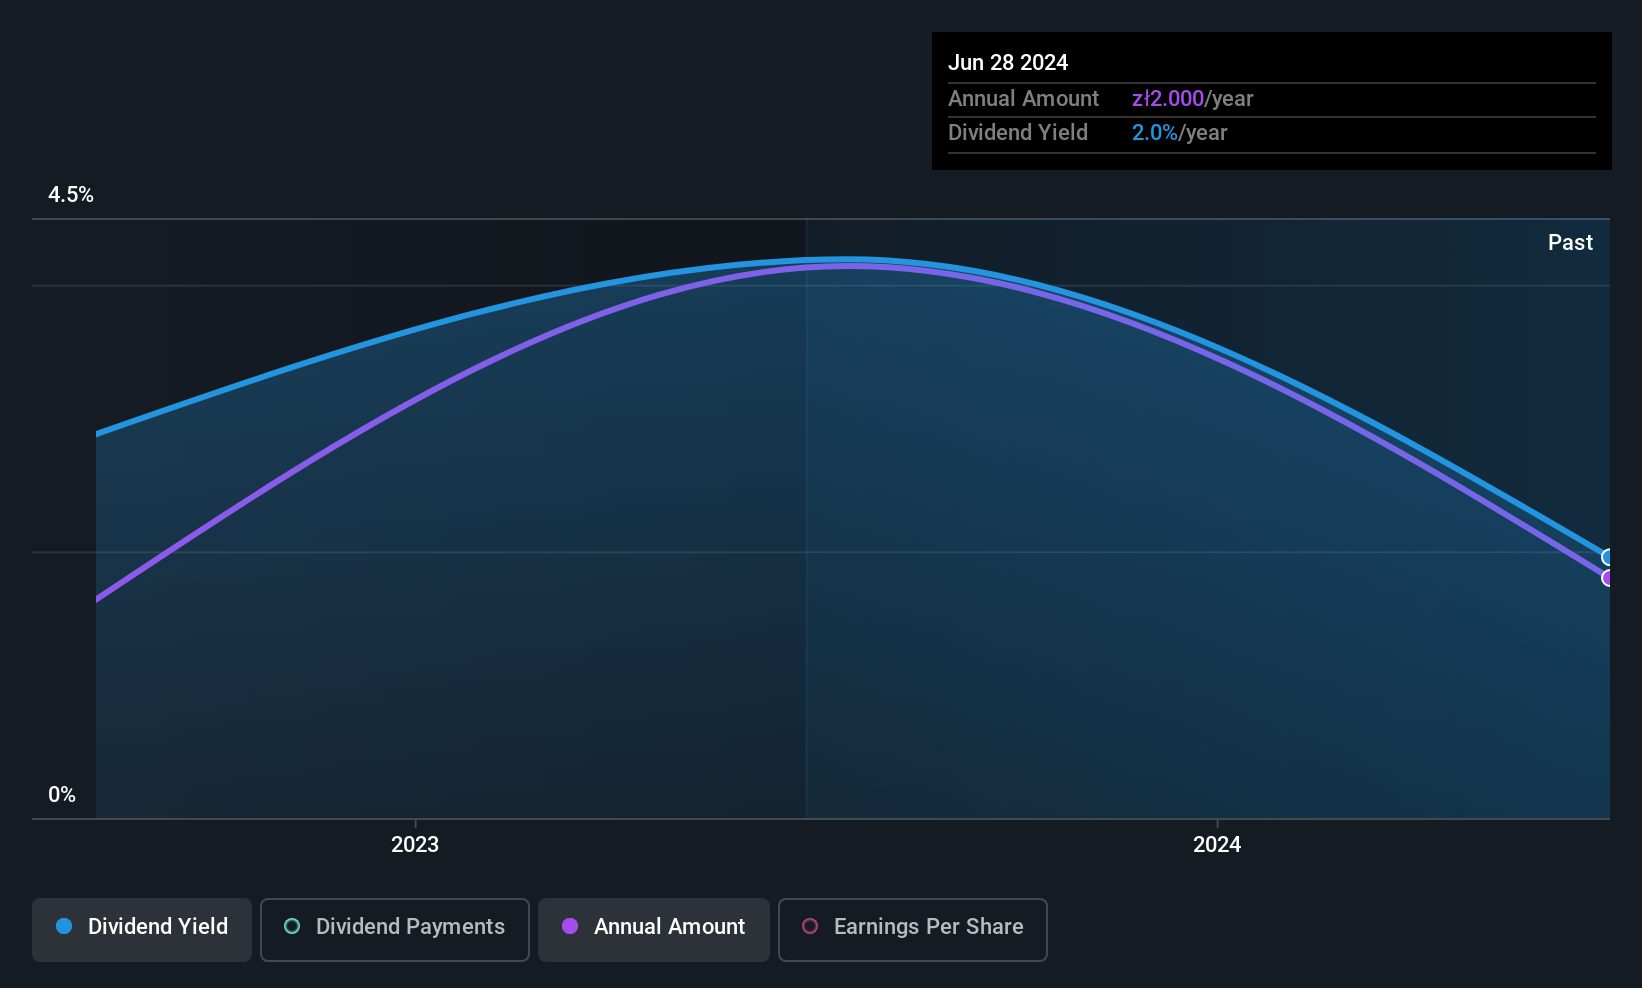This screenshot has height=988, width=1642.
Task: Toggle the Annual Amount series
Action: (654, 929)
